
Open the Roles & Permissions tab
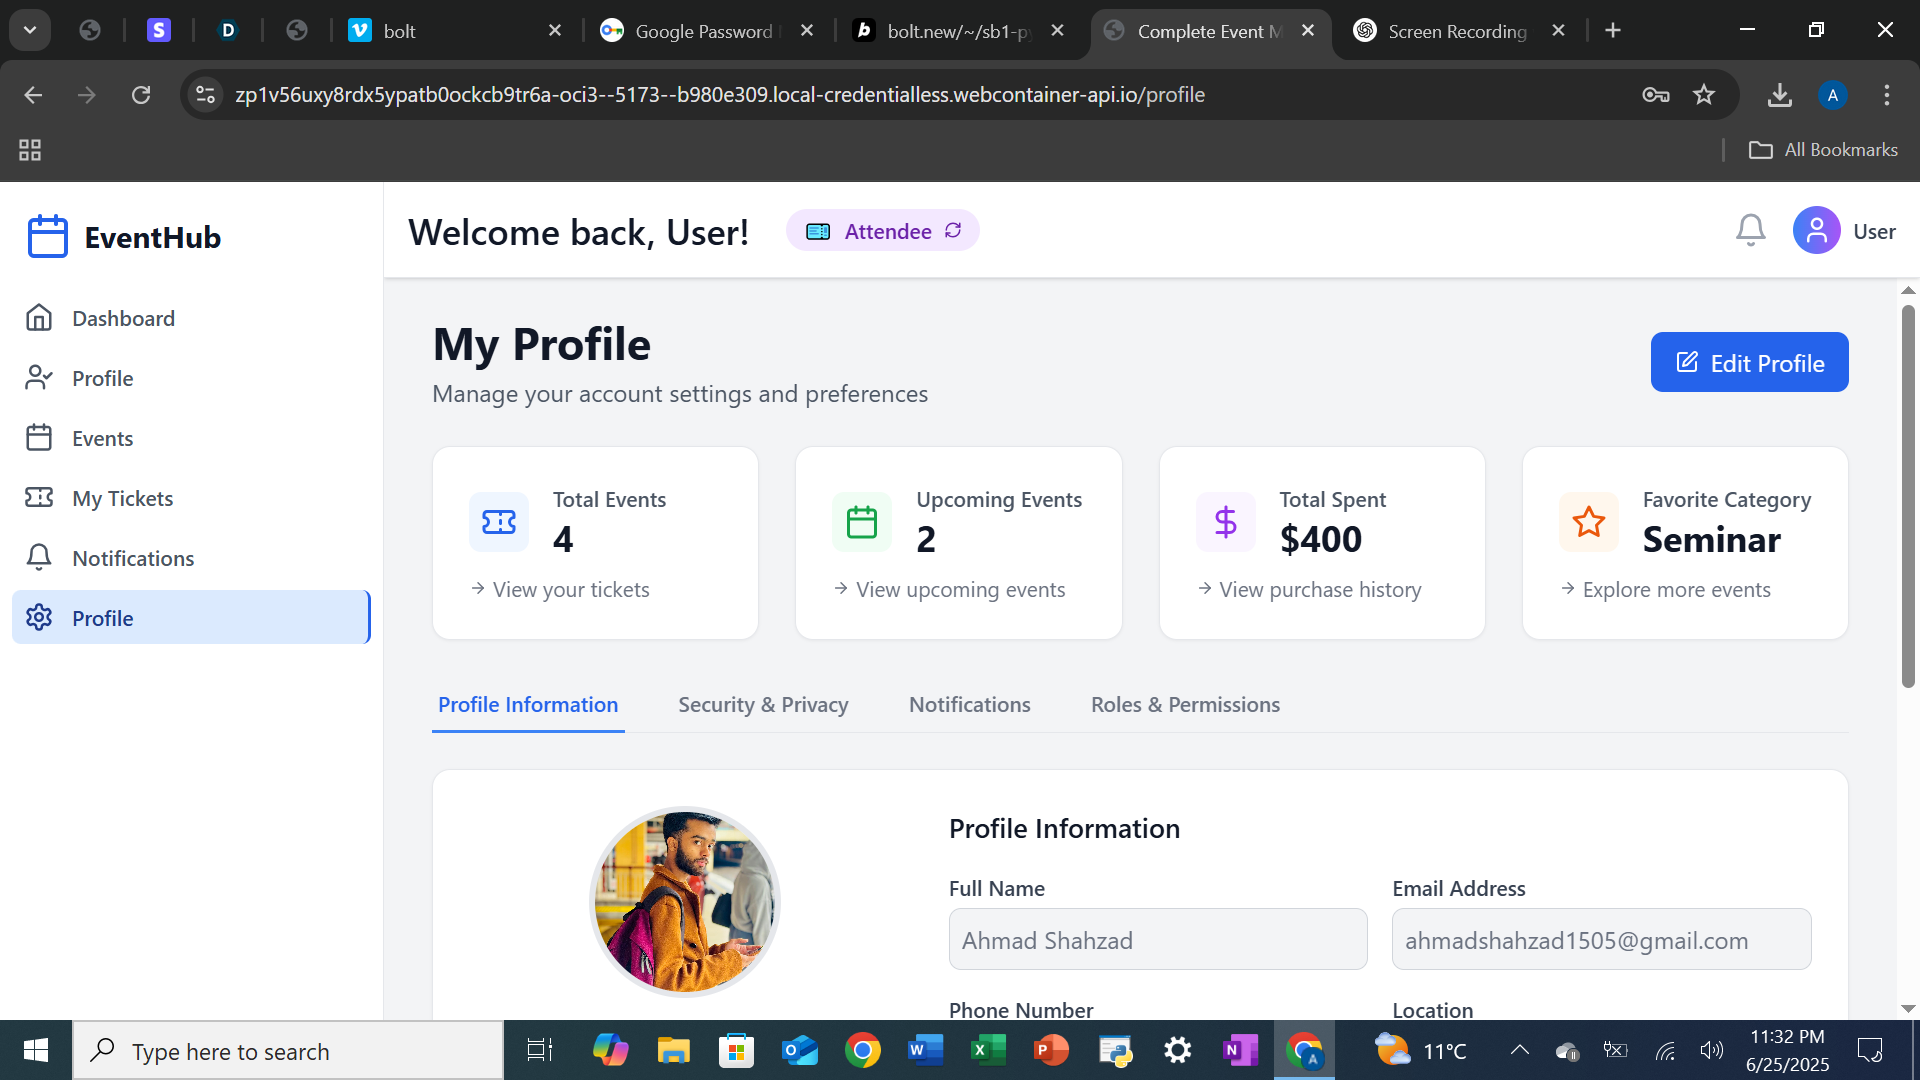click(1185, 705)
